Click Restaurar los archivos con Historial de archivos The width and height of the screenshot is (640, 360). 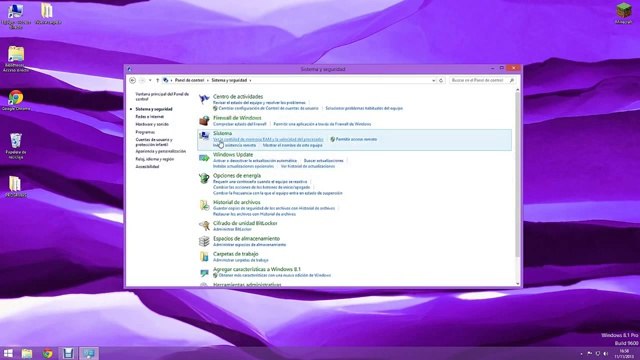tap(254, 214)
